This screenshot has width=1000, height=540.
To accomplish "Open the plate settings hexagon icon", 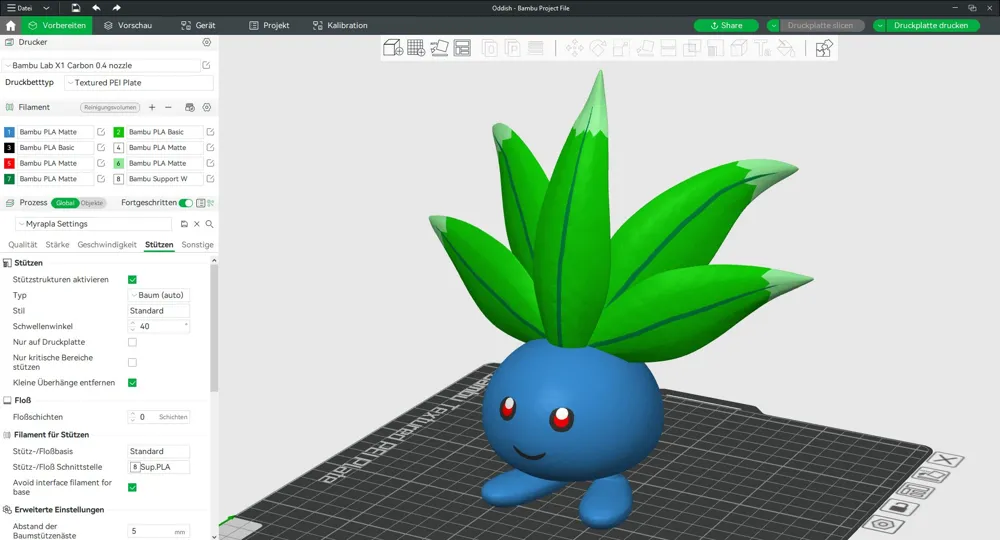I will (884, 525).
